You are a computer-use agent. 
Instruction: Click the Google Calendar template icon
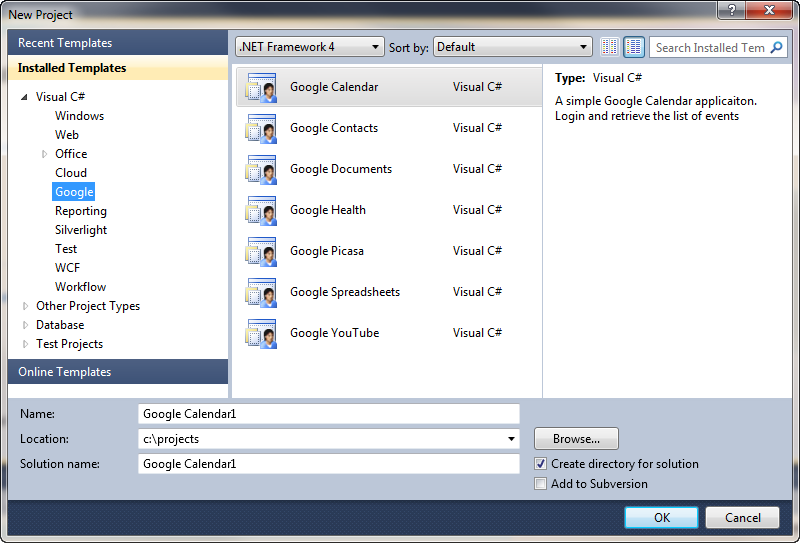pyautogui.click(x=261, y=87)
